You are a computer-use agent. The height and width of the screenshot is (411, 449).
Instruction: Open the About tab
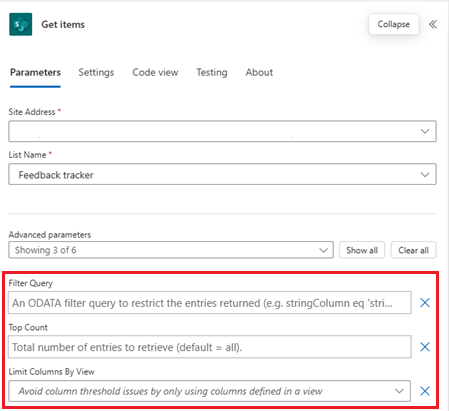coord(259,72)
